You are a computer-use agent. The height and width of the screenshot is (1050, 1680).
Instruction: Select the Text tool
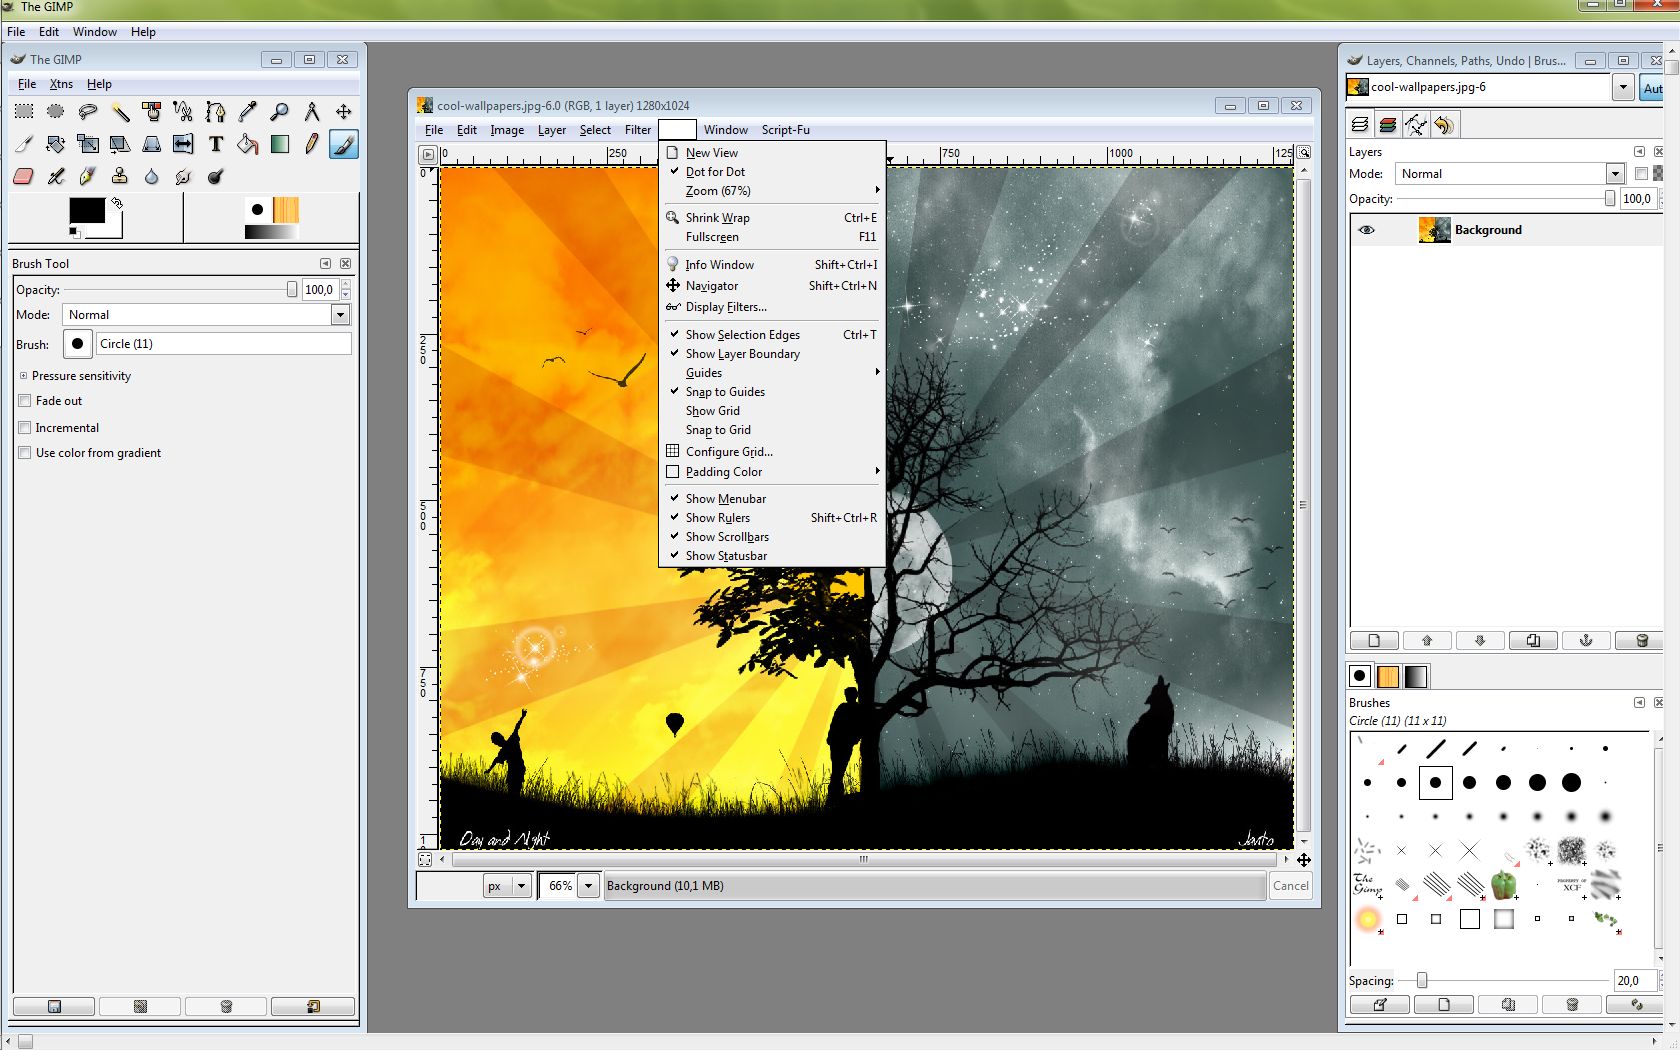[216, 144]
